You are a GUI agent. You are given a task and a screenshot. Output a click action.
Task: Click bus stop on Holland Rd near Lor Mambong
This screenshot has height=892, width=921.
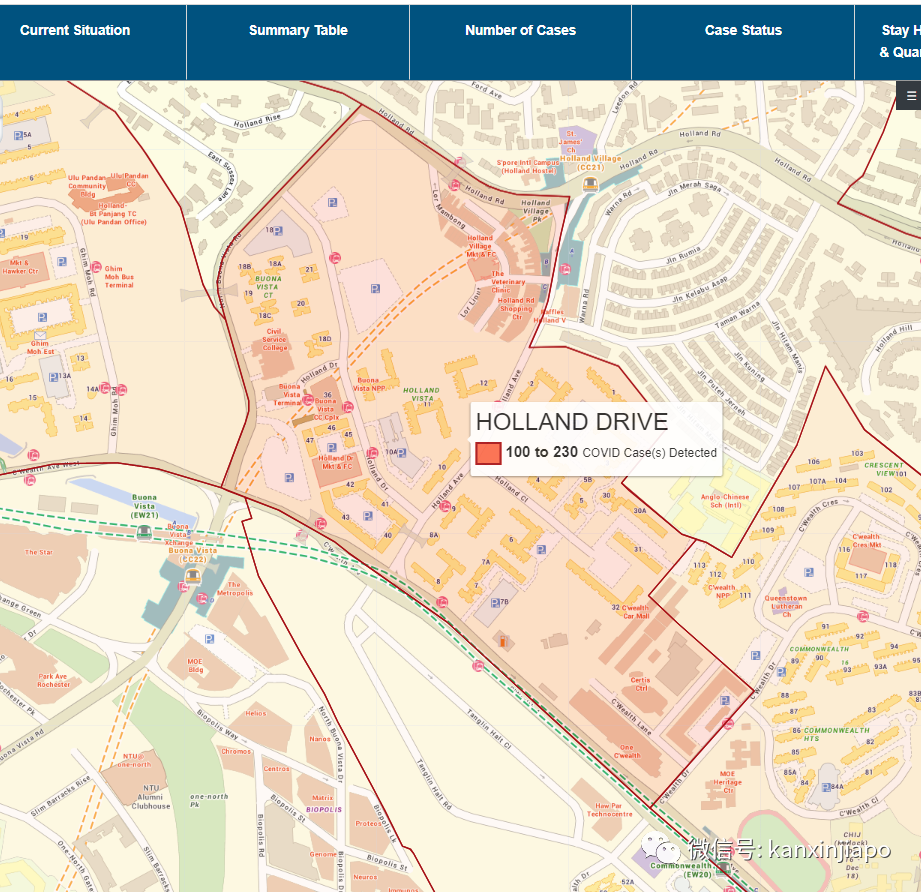(x=455, y=185)
